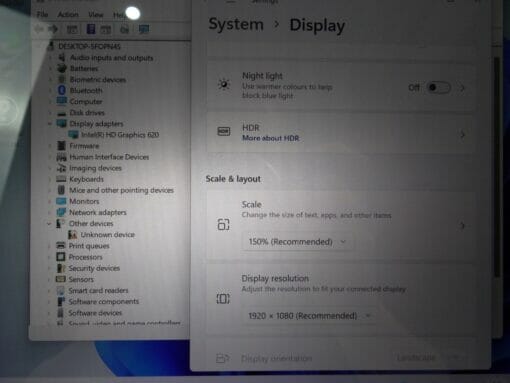
Task: Open the Display orientation Landscape dropdown
Action: [429, 358]
